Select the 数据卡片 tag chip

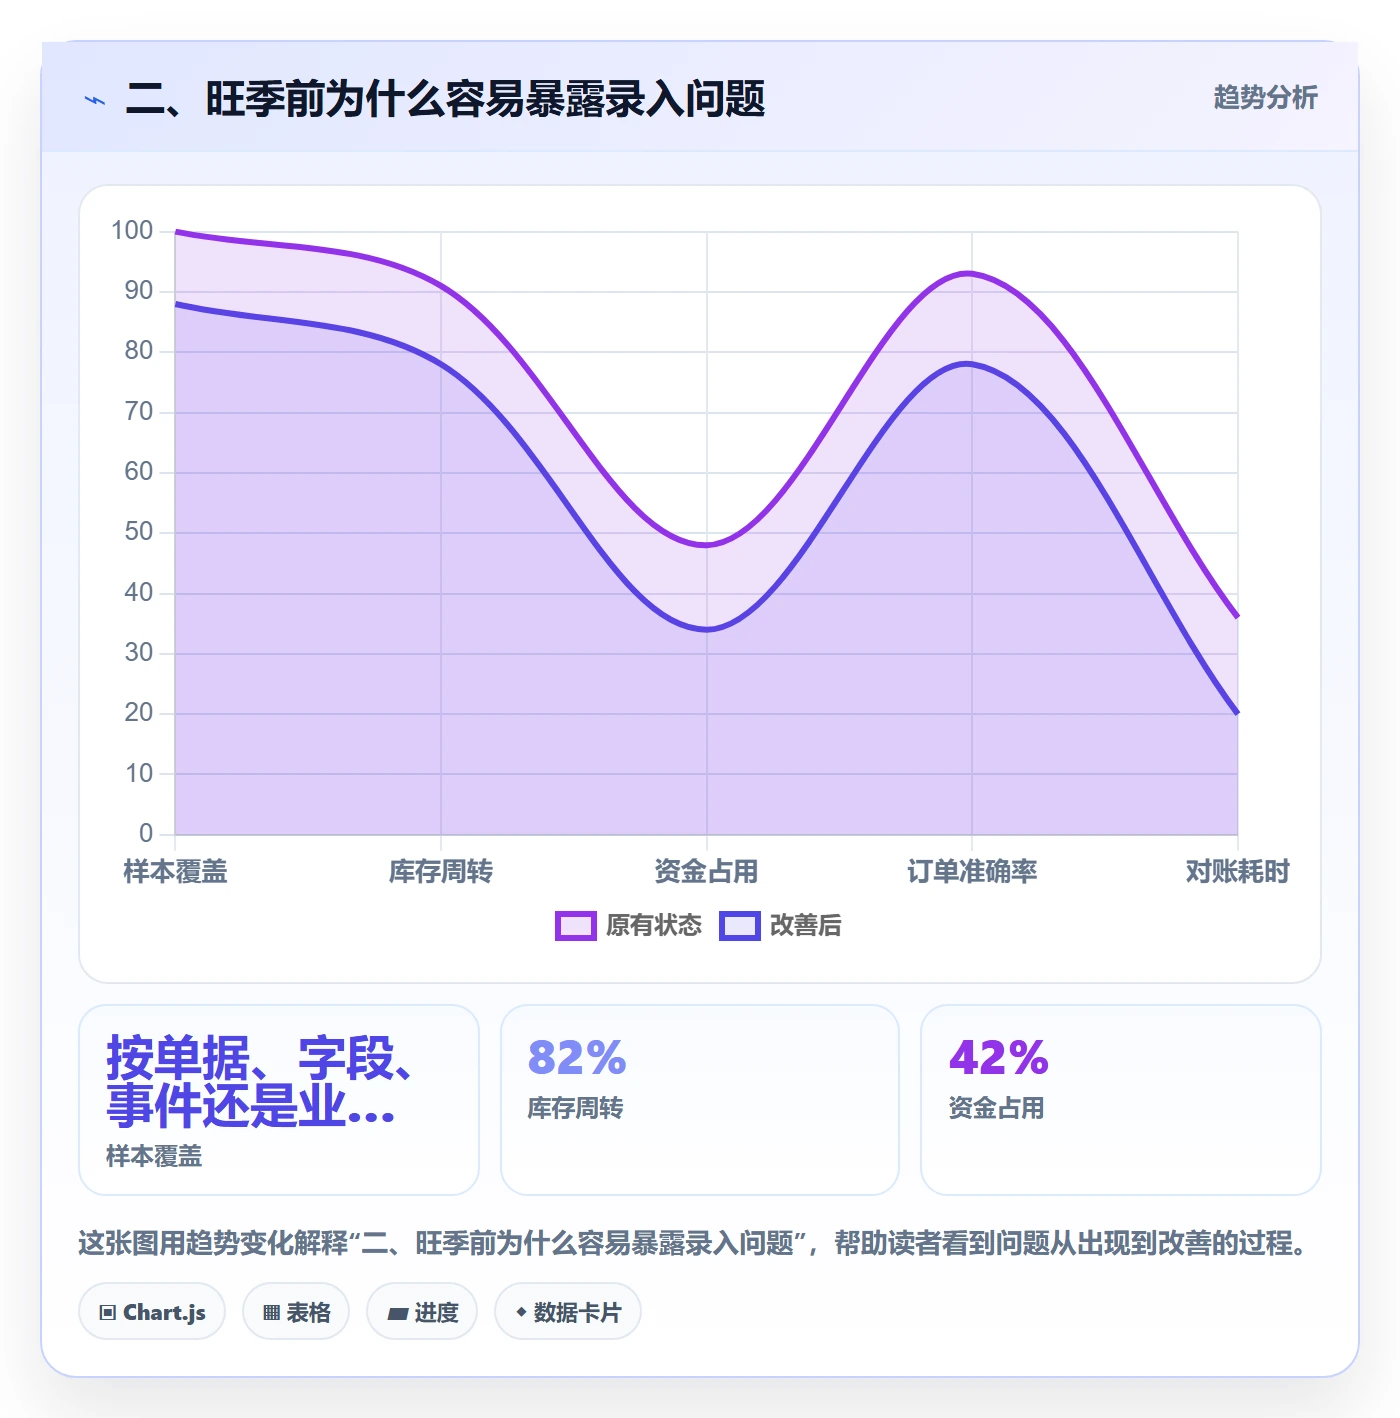click(x=568, y=1312)
